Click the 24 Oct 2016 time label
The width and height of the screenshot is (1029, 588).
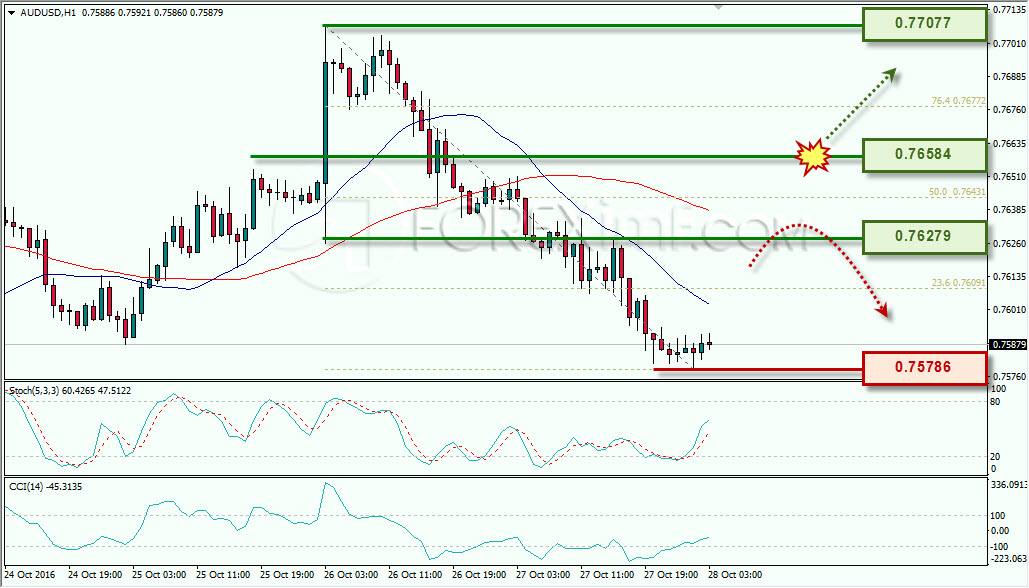click(x=28, y=575)
